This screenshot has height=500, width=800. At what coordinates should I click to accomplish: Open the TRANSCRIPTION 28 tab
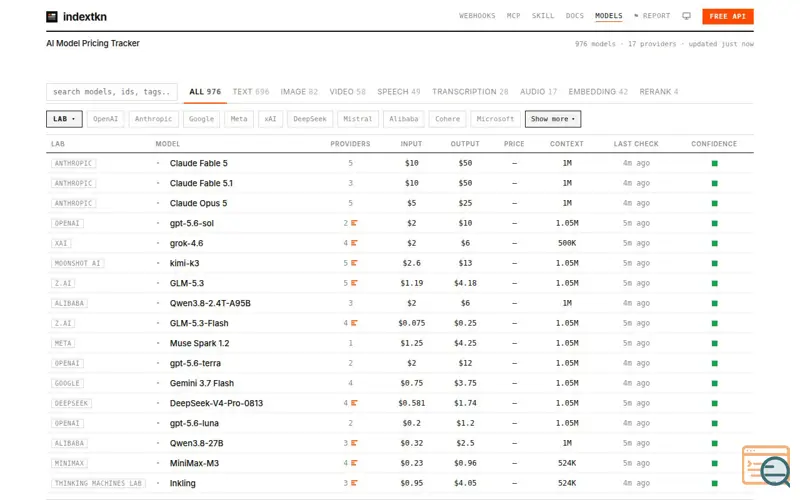470,92
